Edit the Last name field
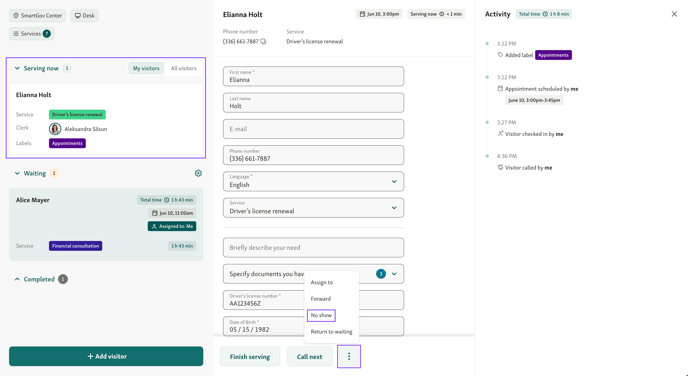The width and height of the screenshot is (688, 376). [313, 103]
